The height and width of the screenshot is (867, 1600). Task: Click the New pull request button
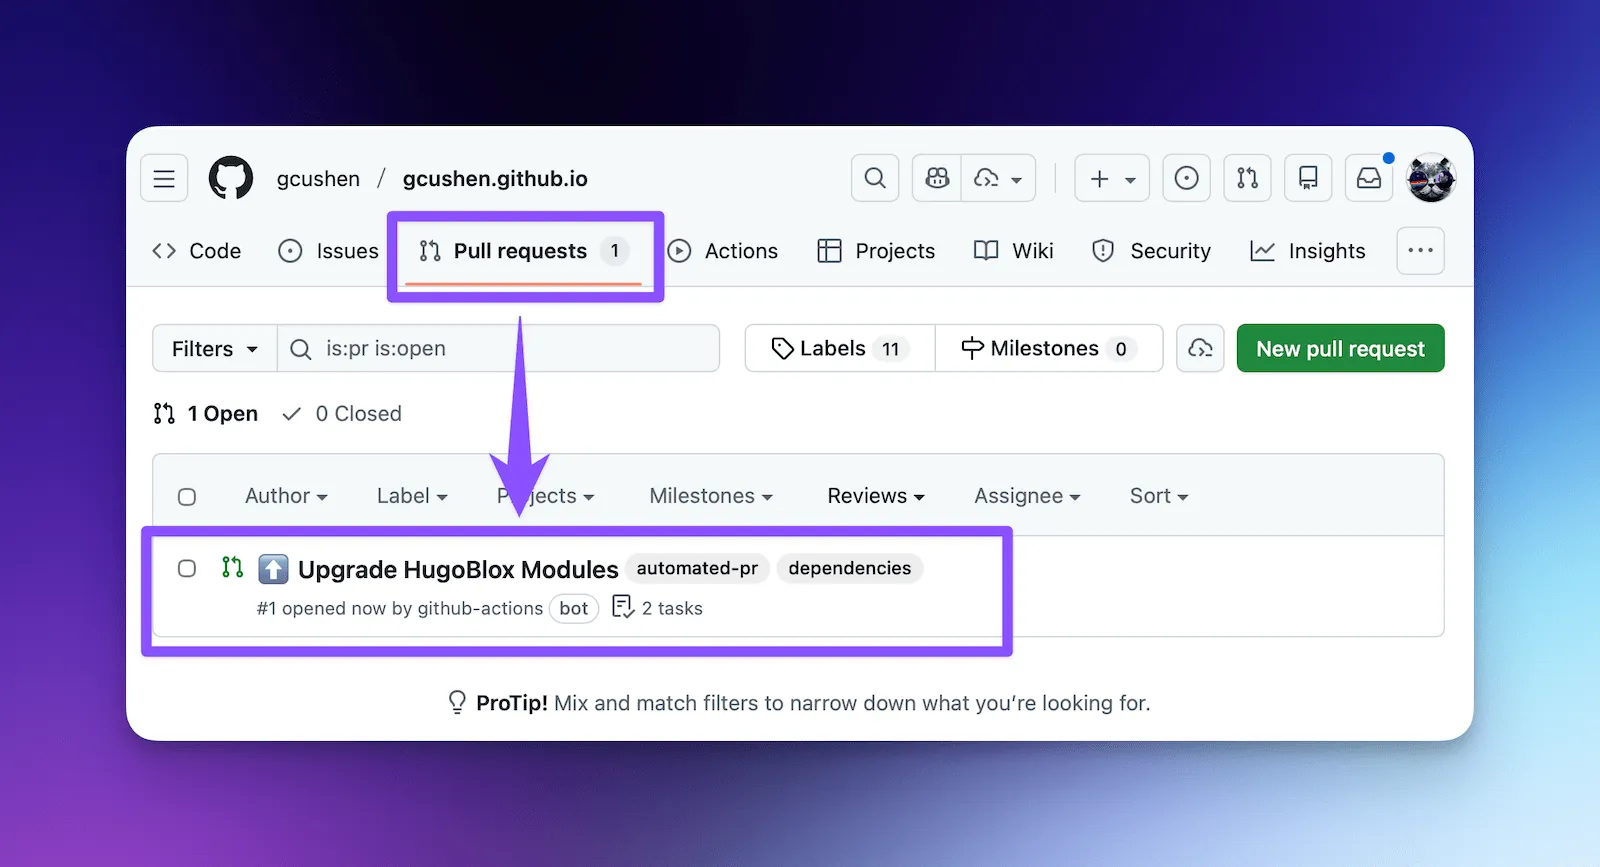pyautogui.click(x=1340, y=349)
